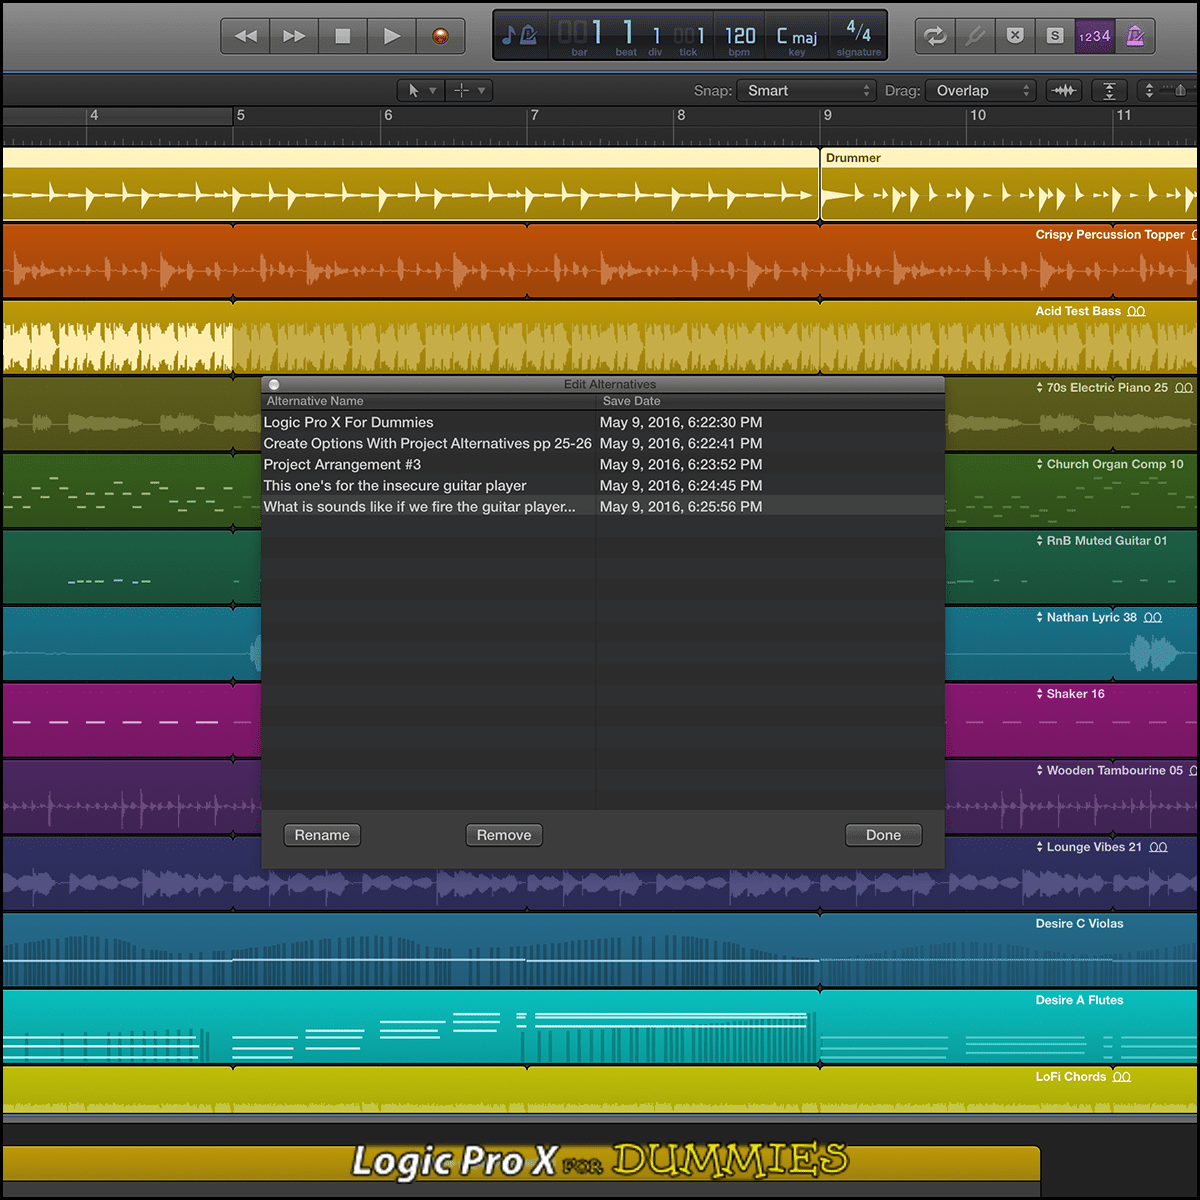The width and height of the screenshot is (1200, 1200).
Task: Click the red Record button
Action: 440,36
